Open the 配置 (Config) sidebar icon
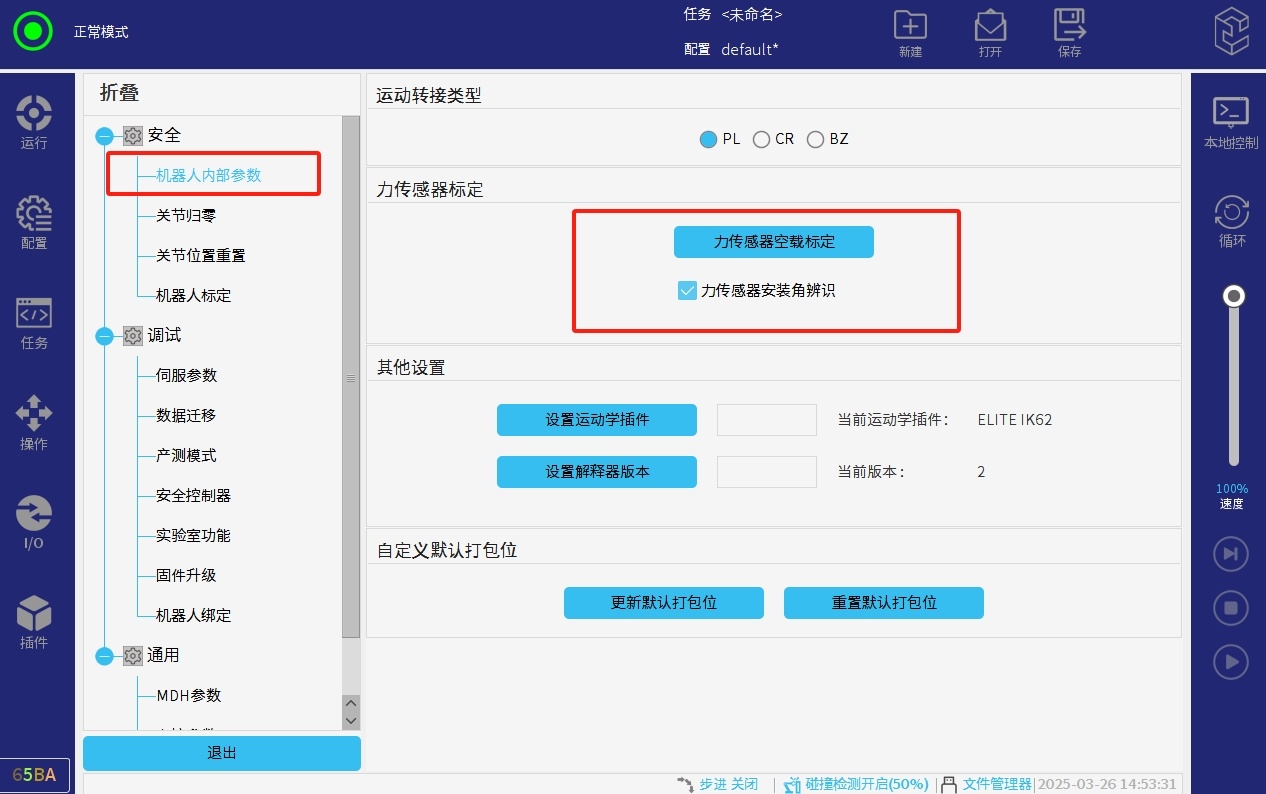Image resolution: width=1266 pixels, height=794 pixels. pos(34,220)
